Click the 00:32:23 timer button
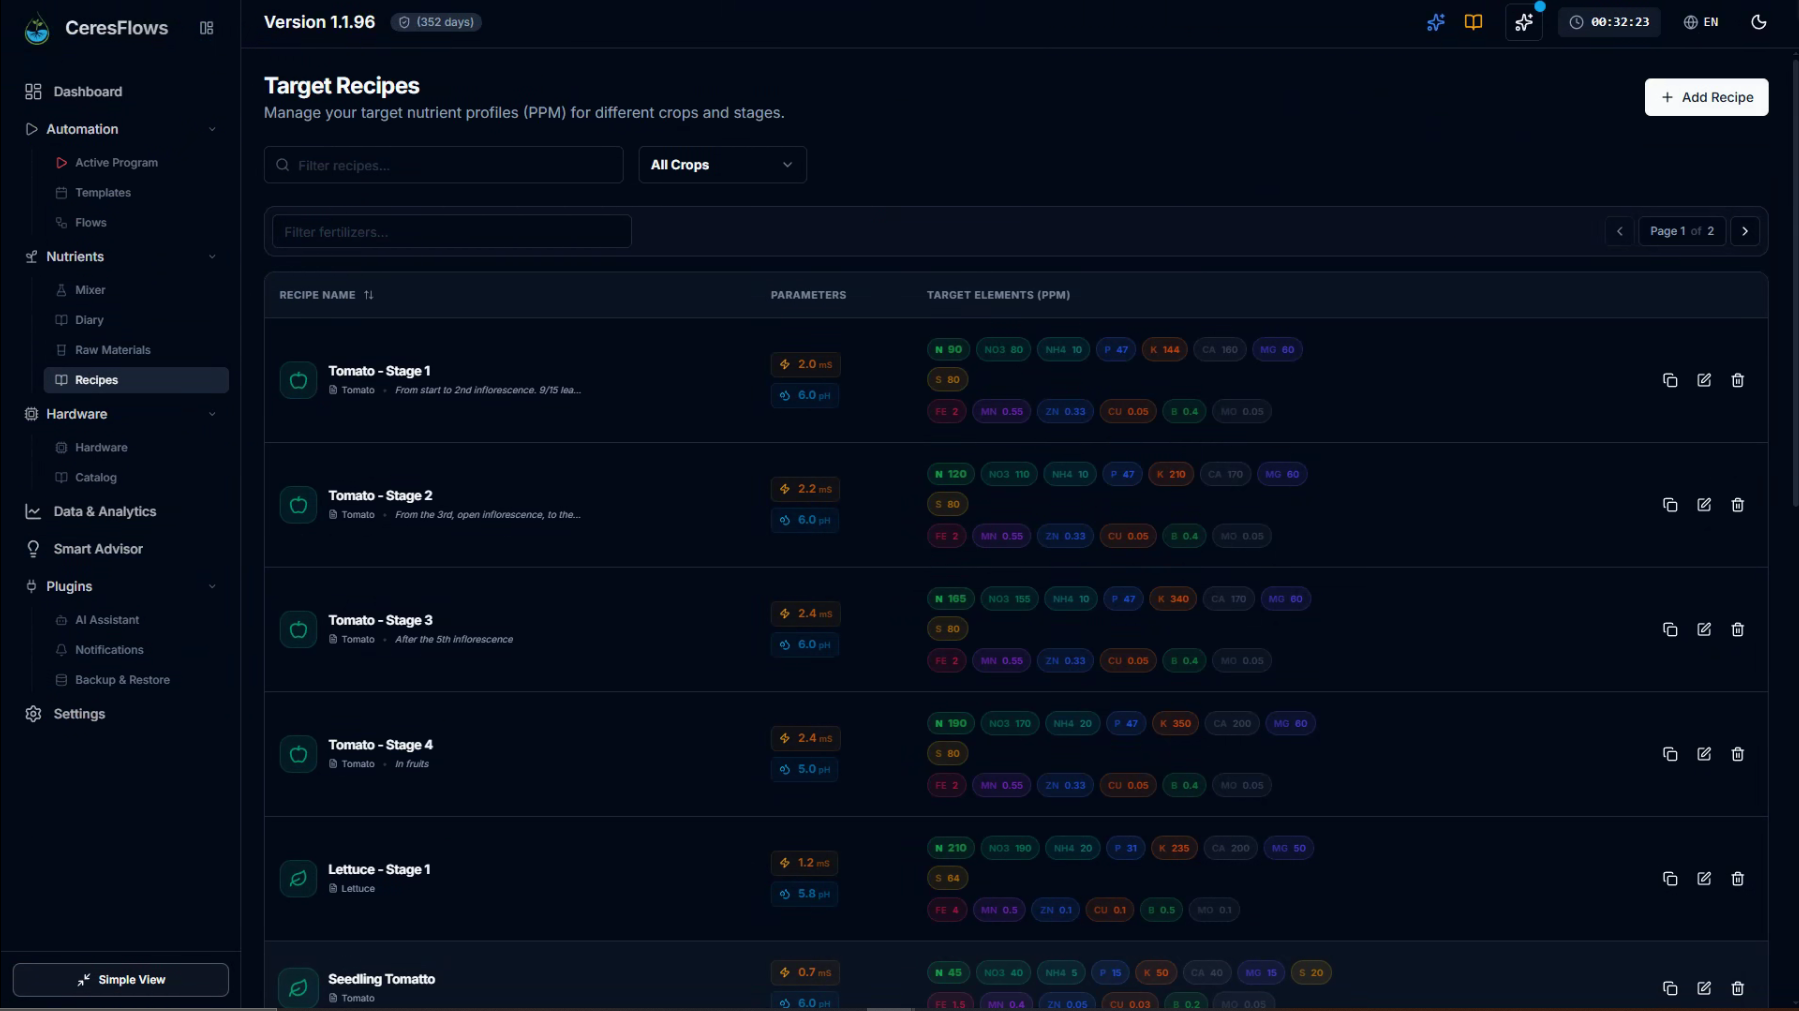The image size is (1799, 1011). click(1609, 22)
